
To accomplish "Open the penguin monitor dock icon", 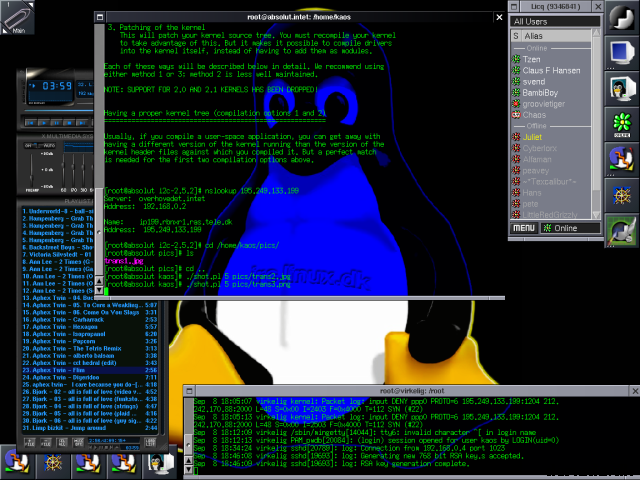I will (x=622, y=89).
